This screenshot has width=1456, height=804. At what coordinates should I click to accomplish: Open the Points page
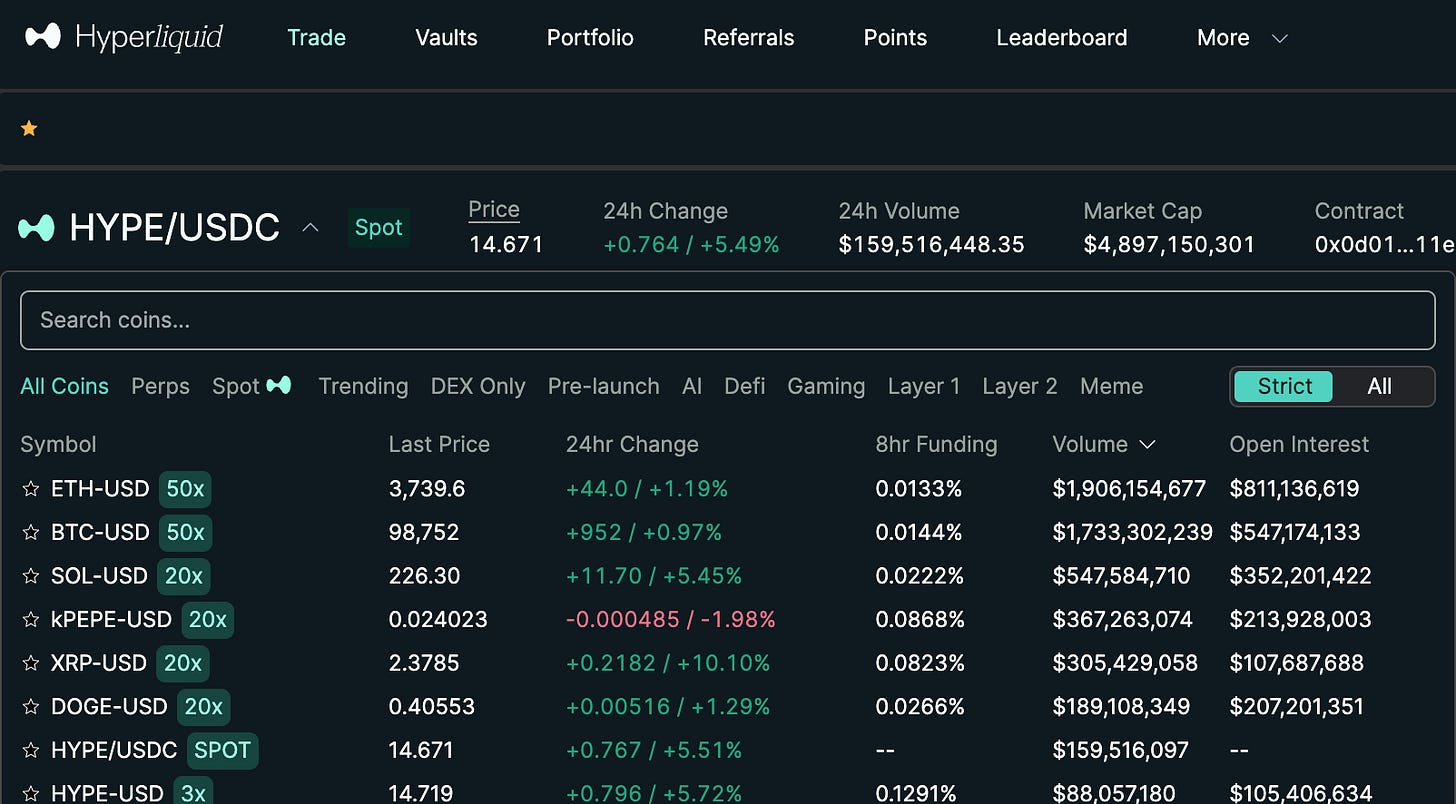click(895, 38)
